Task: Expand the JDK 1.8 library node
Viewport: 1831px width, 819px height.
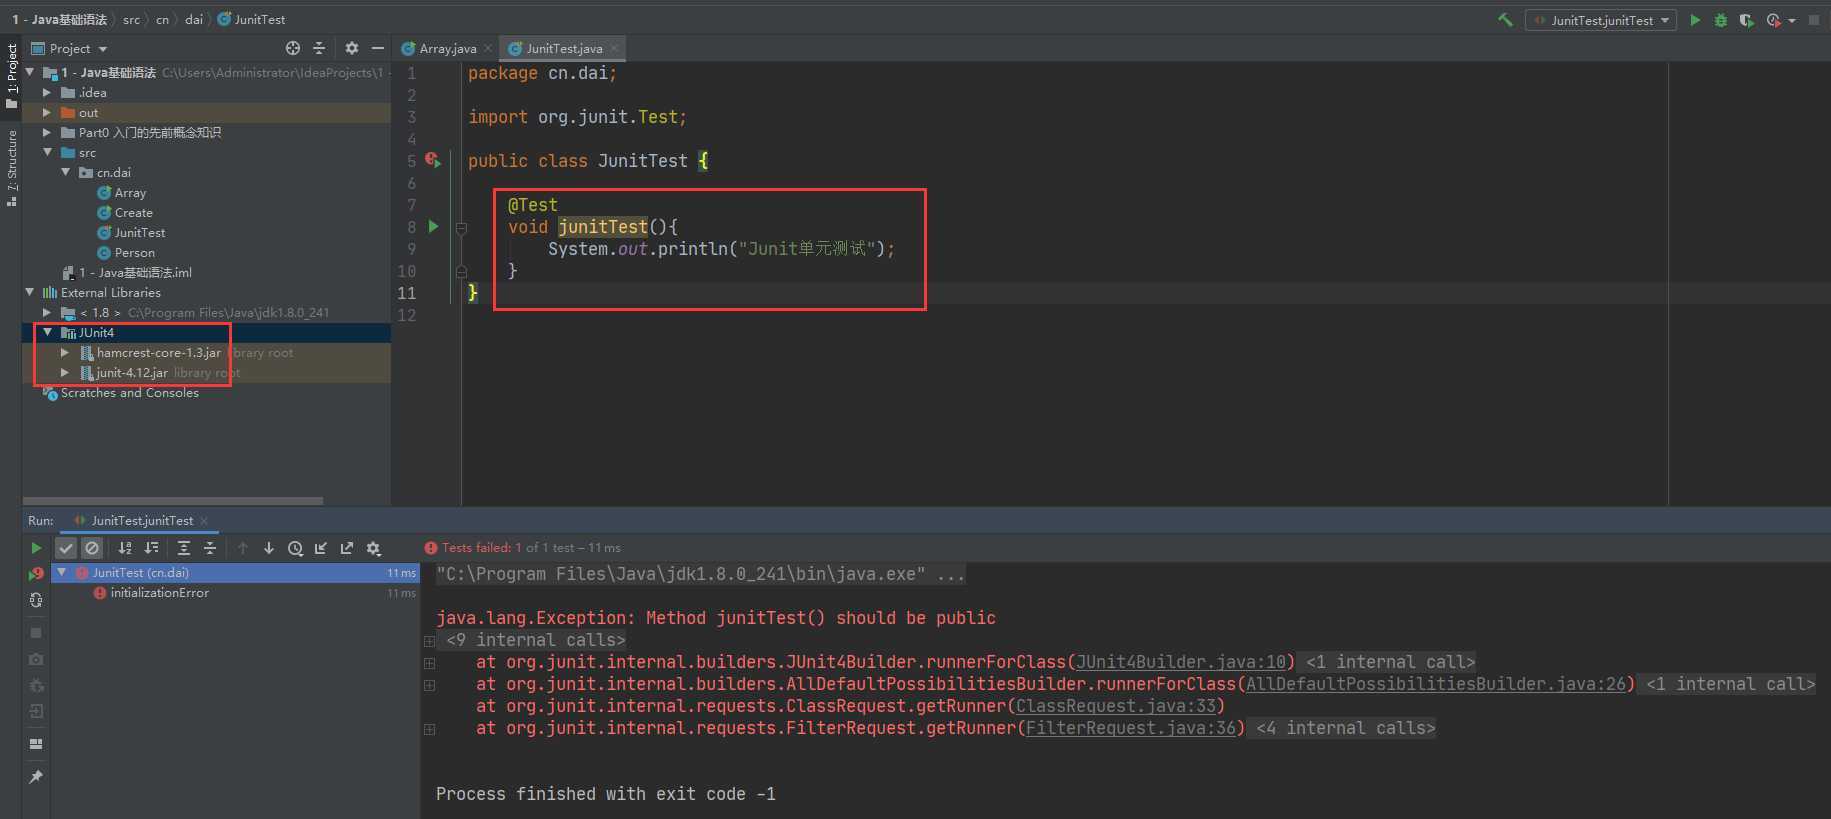Action: (46, 312)
